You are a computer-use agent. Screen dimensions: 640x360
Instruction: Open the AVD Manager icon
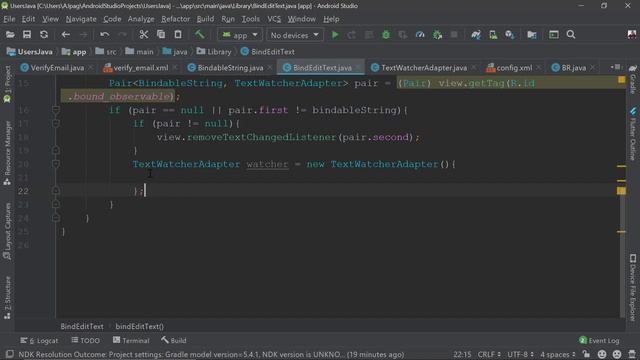tap(493, 35)
